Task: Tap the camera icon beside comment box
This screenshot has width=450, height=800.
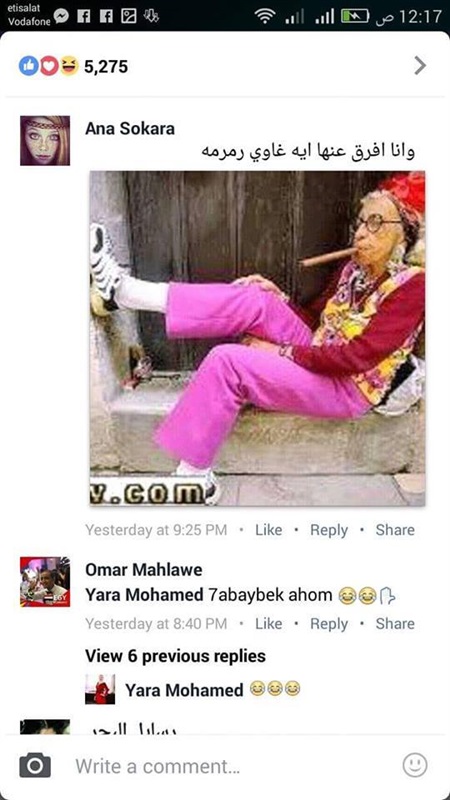Action: pos(35,765)
